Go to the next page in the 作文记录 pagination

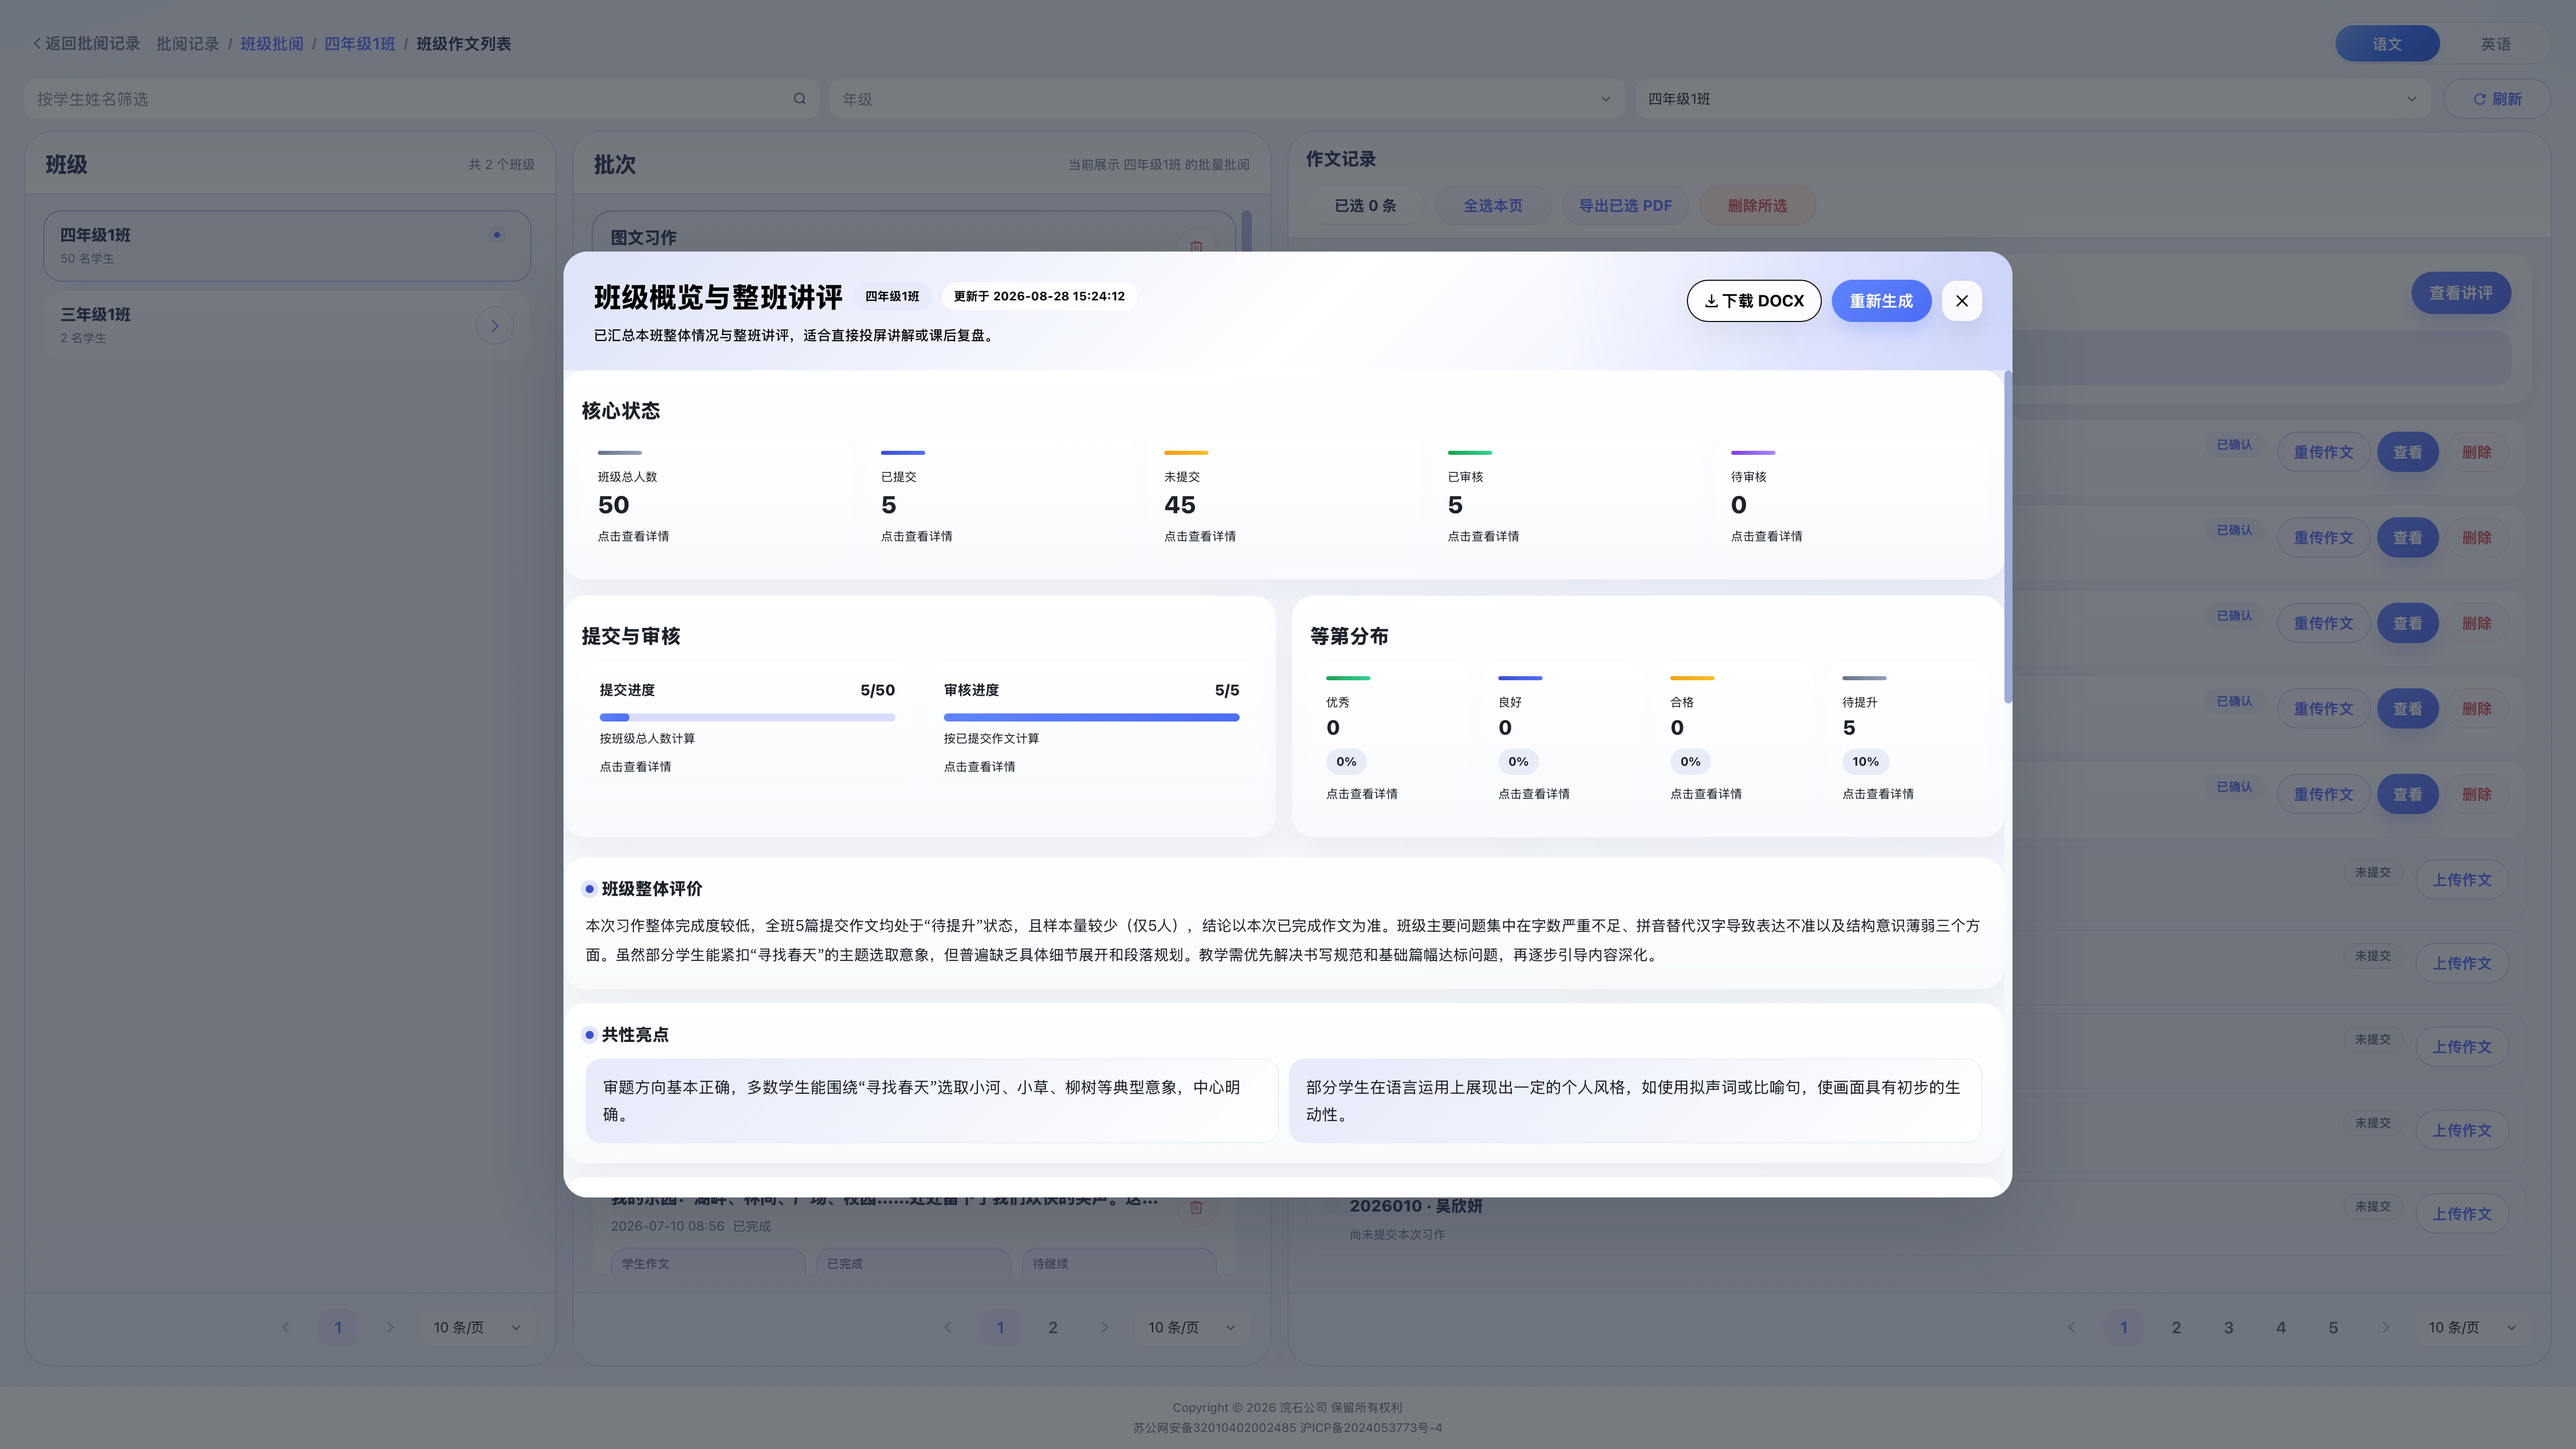(2386, 1328)
